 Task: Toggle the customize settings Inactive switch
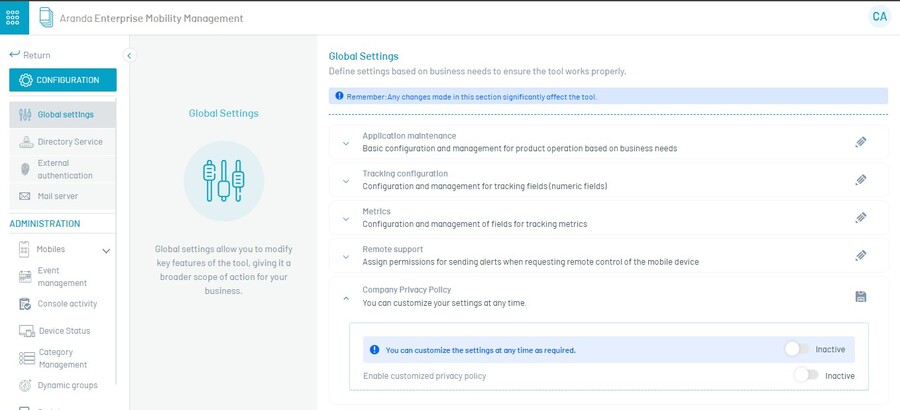[x=797, y=349]
